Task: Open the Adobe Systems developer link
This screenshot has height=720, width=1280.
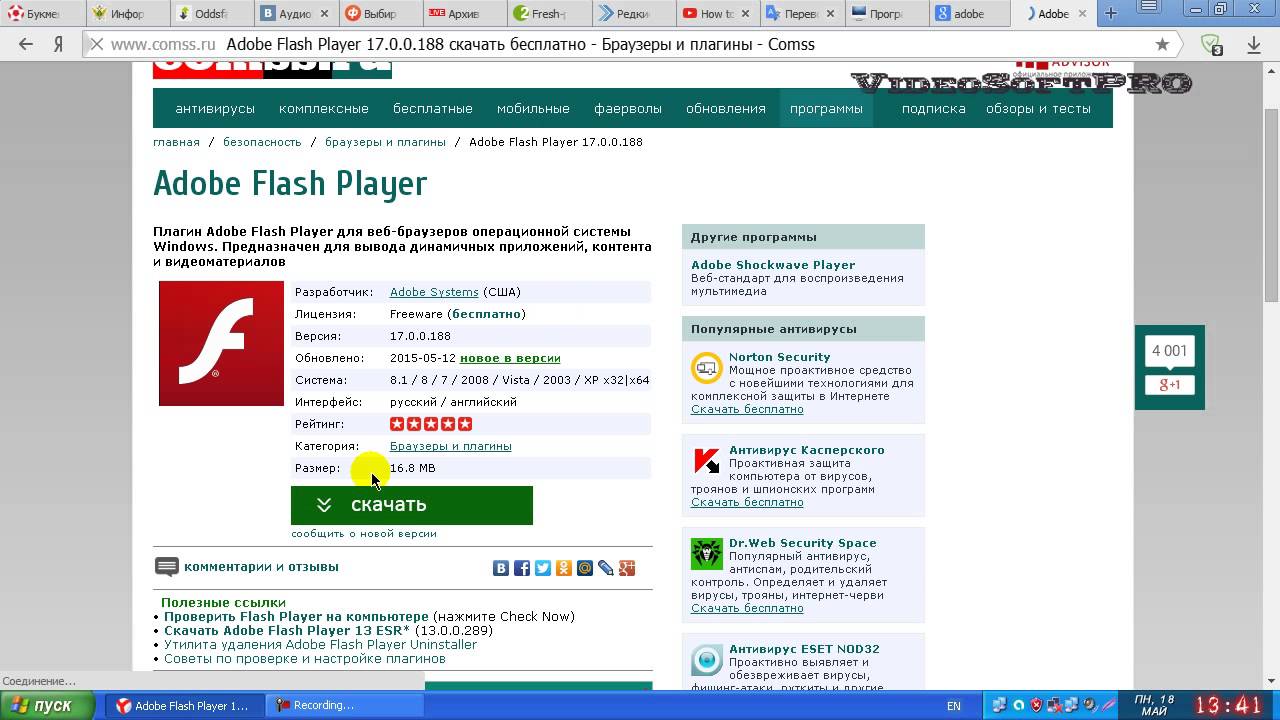Action: [x=434, y=292]
